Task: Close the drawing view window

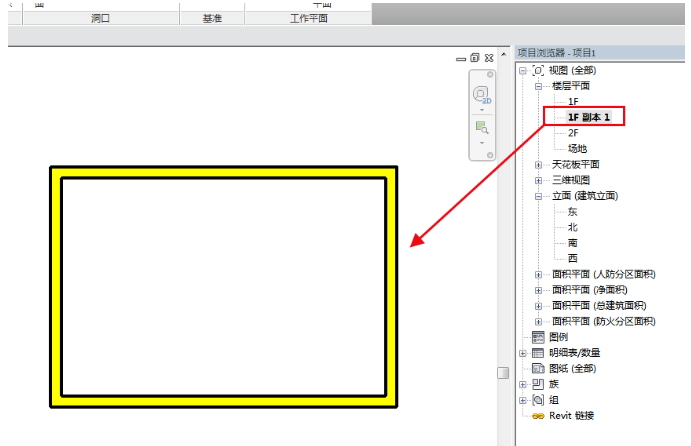Action: (489, 58)
